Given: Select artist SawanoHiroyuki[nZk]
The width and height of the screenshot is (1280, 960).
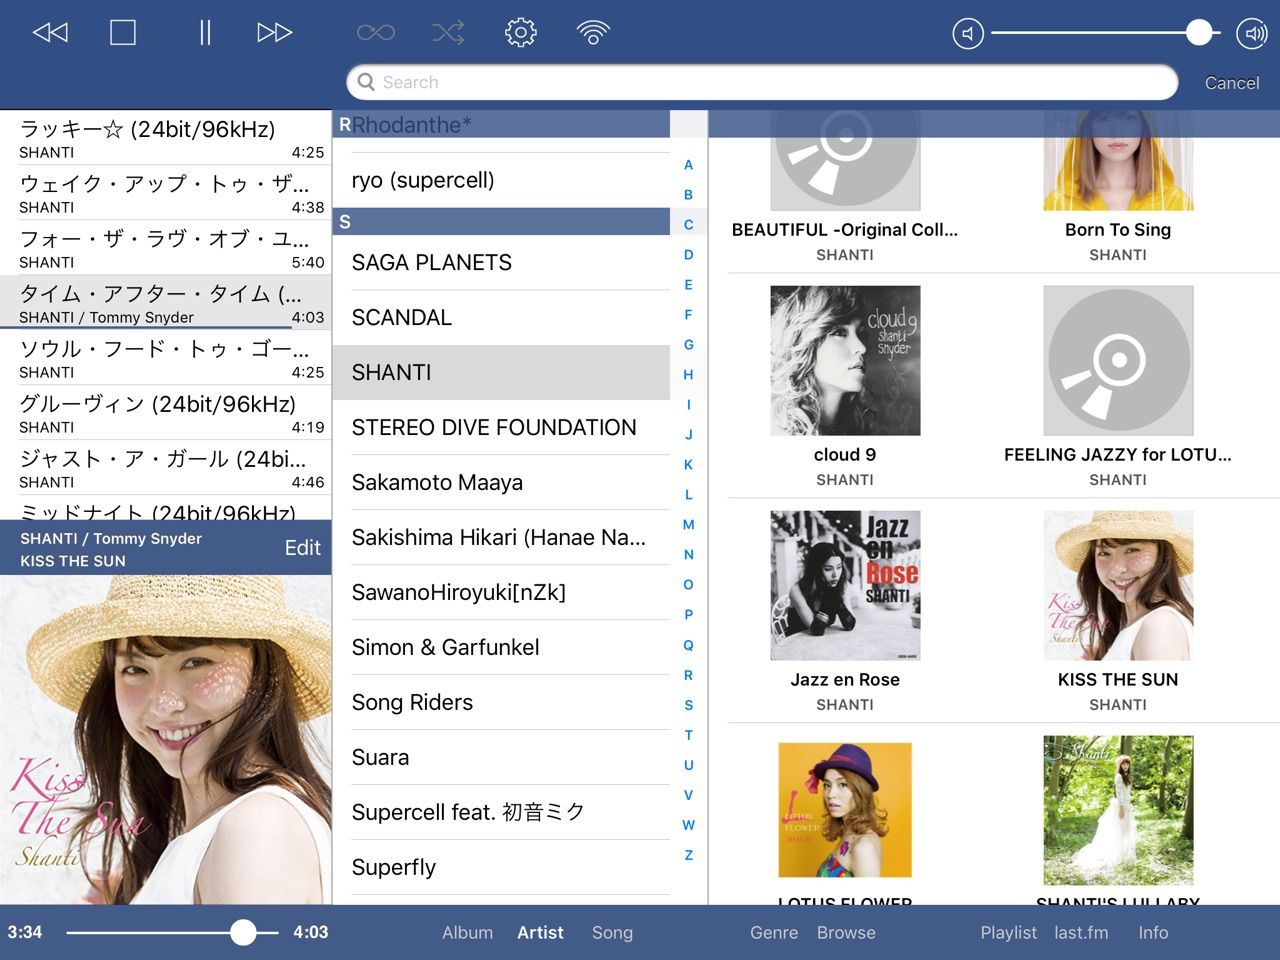Looking at the screenshot, I should pyautogui.click(x=501, y=592).
